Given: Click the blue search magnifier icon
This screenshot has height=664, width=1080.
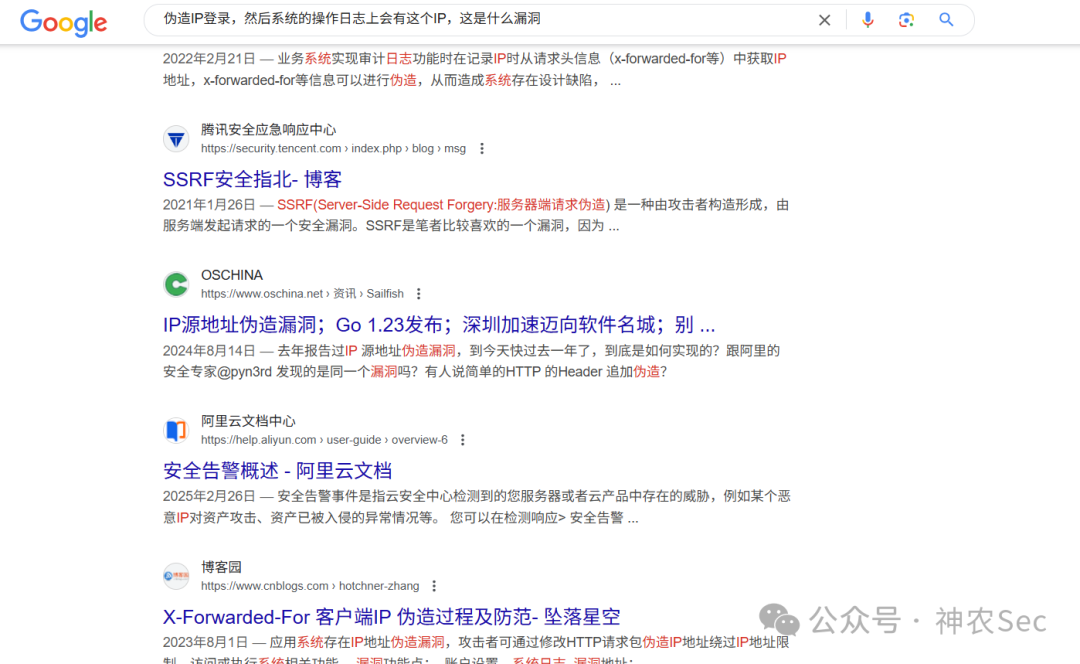Looking at the screenshot, I should 946,20.
